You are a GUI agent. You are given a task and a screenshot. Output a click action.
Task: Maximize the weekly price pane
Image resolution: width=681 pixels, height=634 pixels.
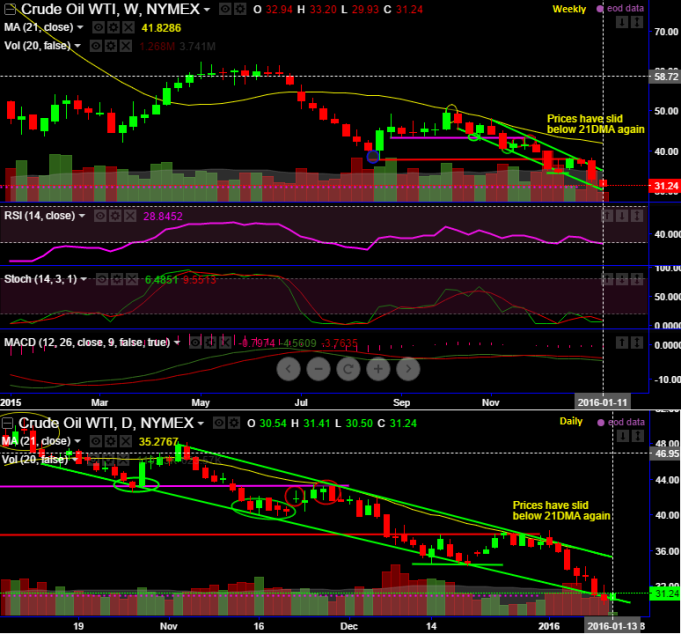pyautogui.click(x=637, y=22)
